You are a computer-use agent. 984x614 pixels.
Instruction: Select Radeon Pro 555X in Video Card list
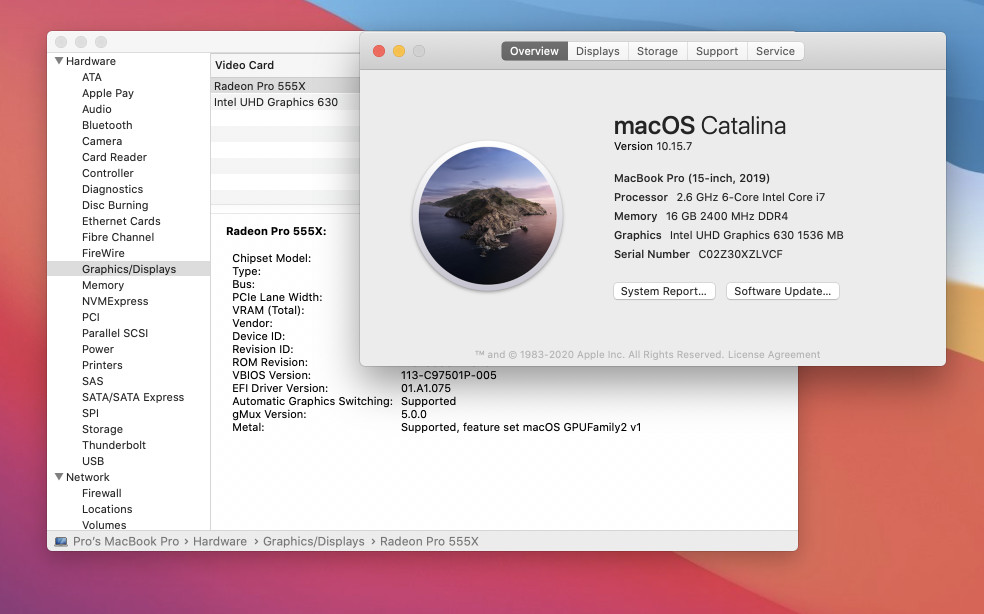coord(285,86)
